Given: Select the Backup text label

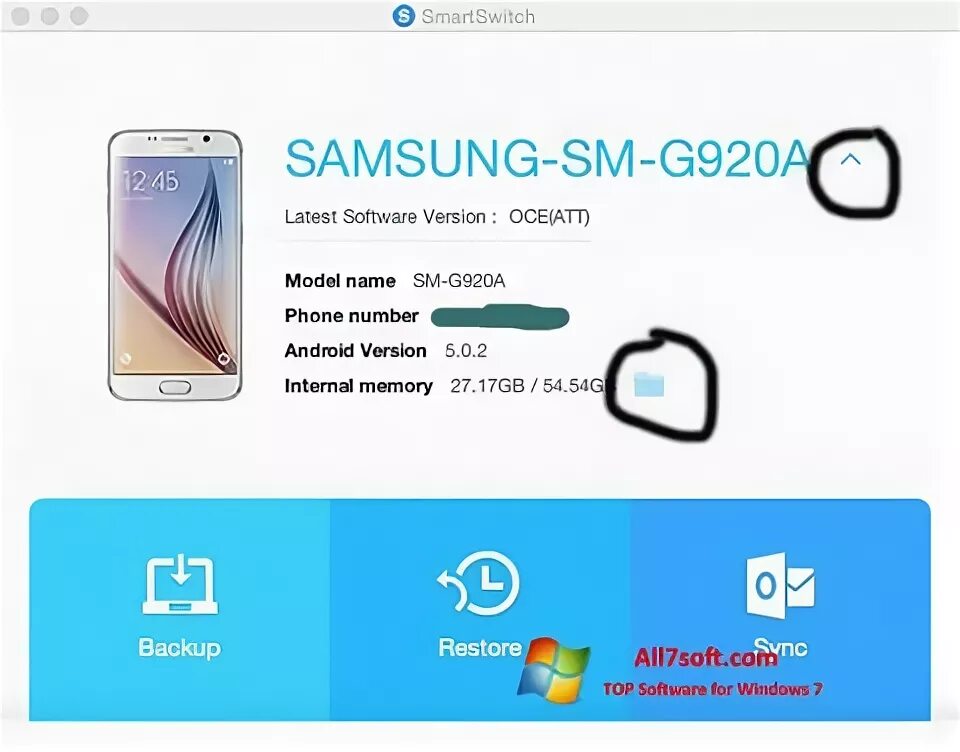Looking at the screenshot, I should [179, 648].
